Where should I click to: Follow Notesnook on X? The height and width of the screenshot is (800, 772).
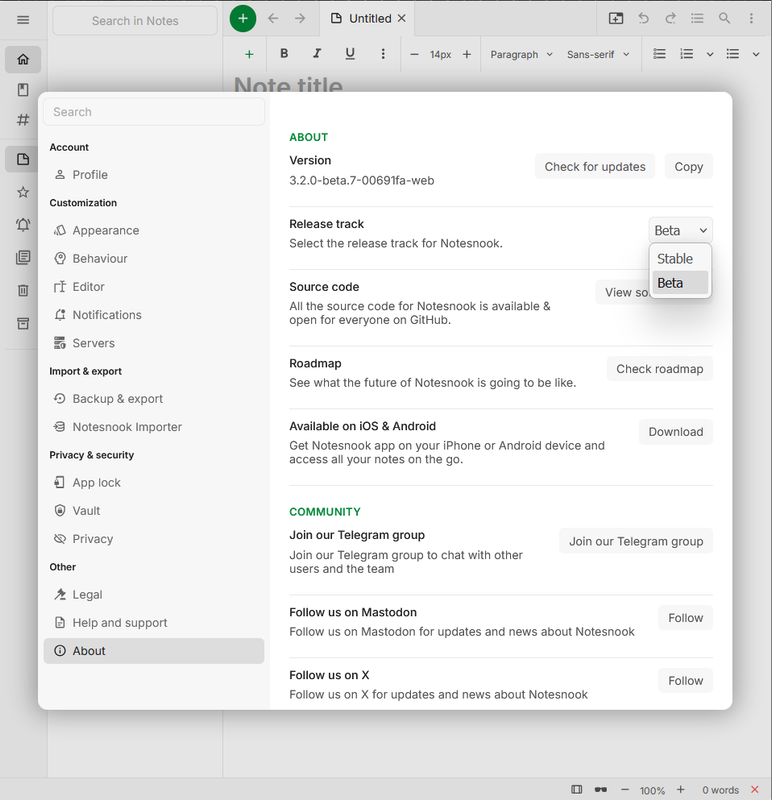coord(686,681)
